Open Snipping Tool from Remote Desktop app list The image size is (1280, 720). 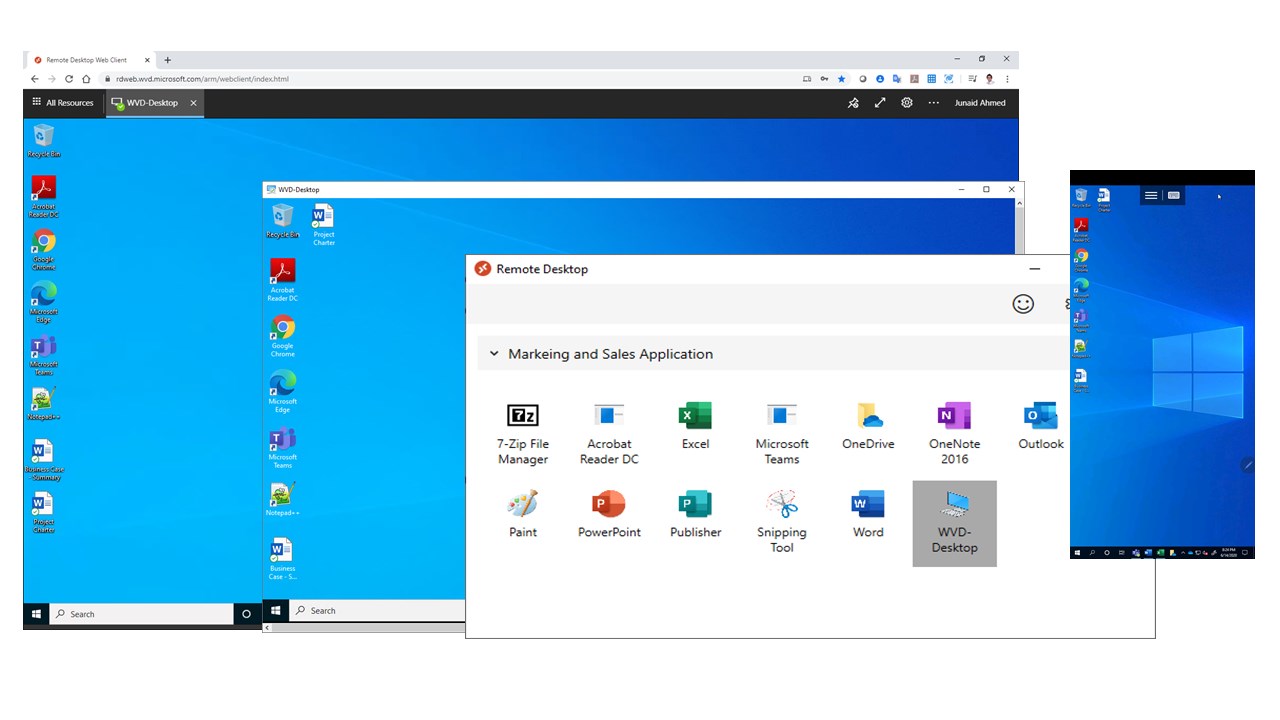(782, 523)
